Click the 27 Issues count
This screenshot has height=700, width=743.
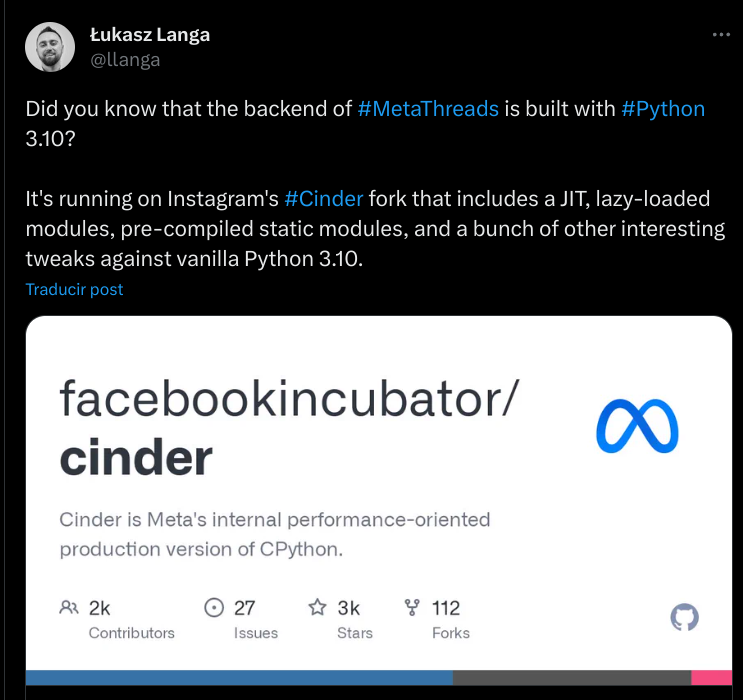245,607
